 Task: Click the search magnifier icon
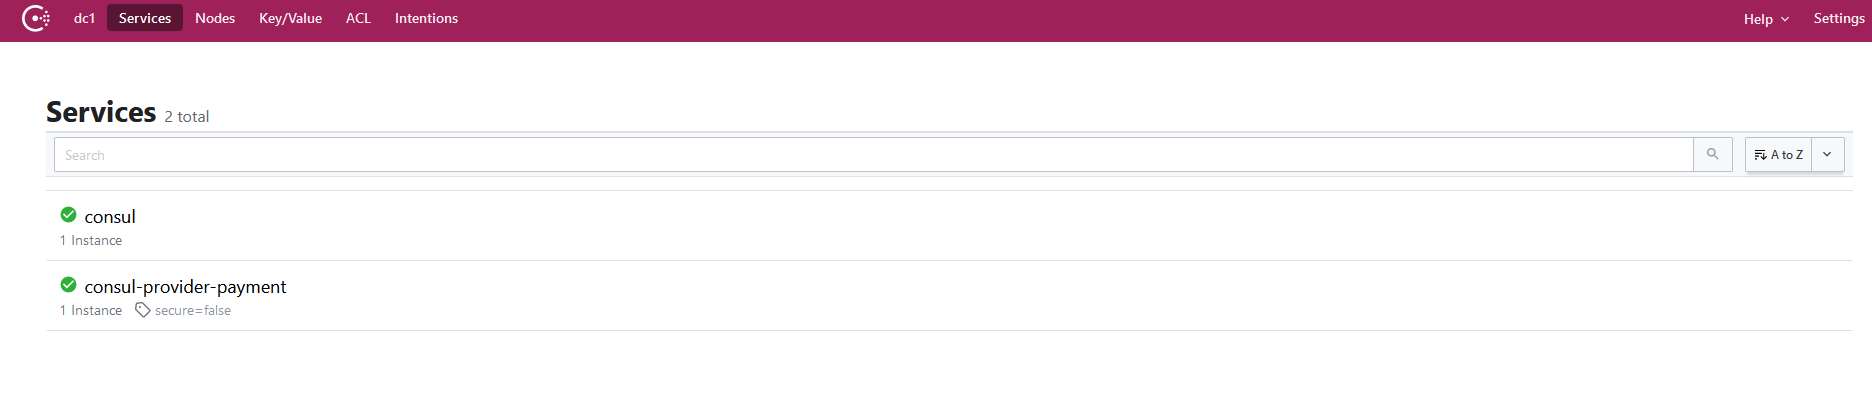tap(1713, 154)
